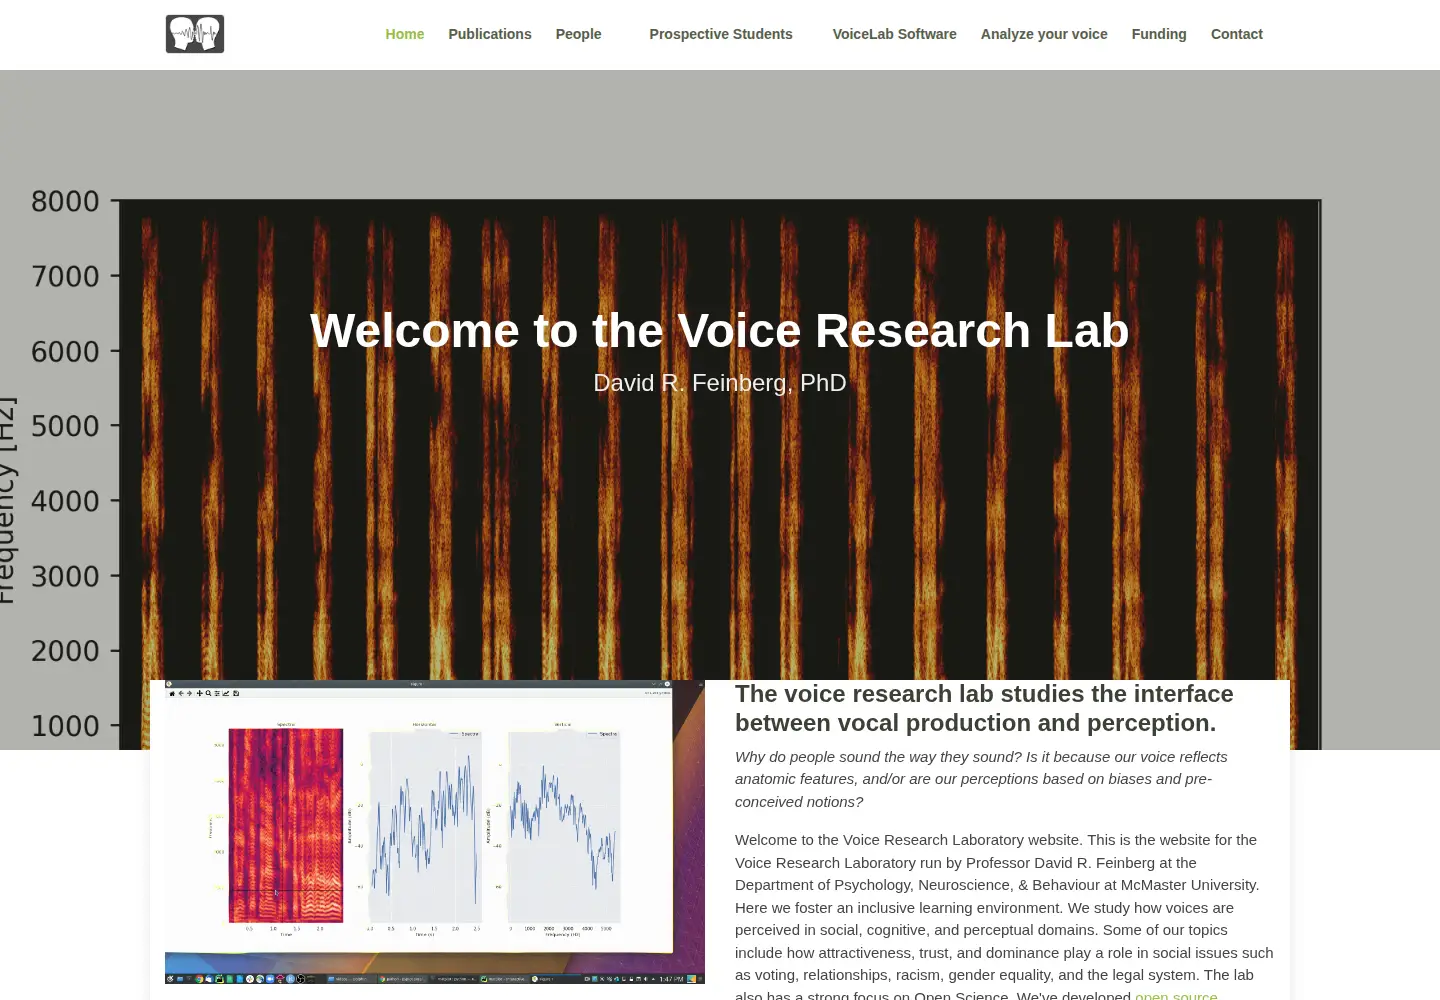Open Analyze your voice page
The height and width of the screenshot is (1000, 1440).
tap(1044, 34)
